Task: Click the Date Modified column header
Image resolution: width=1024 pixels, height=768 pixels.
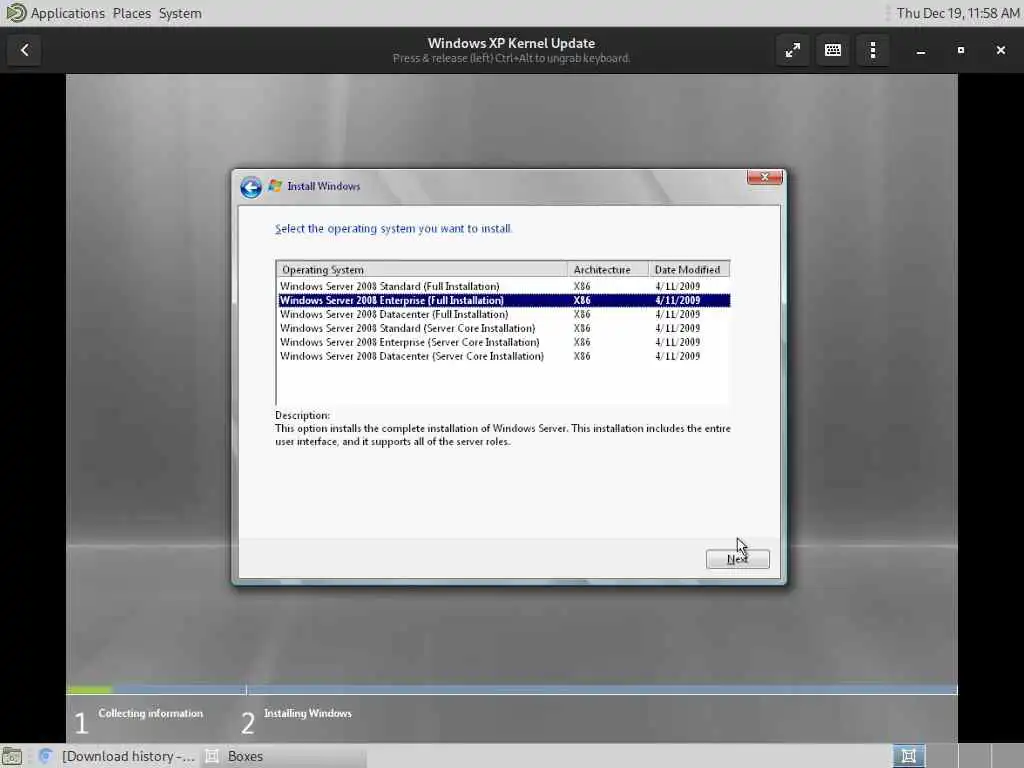Action: [689, 270]
